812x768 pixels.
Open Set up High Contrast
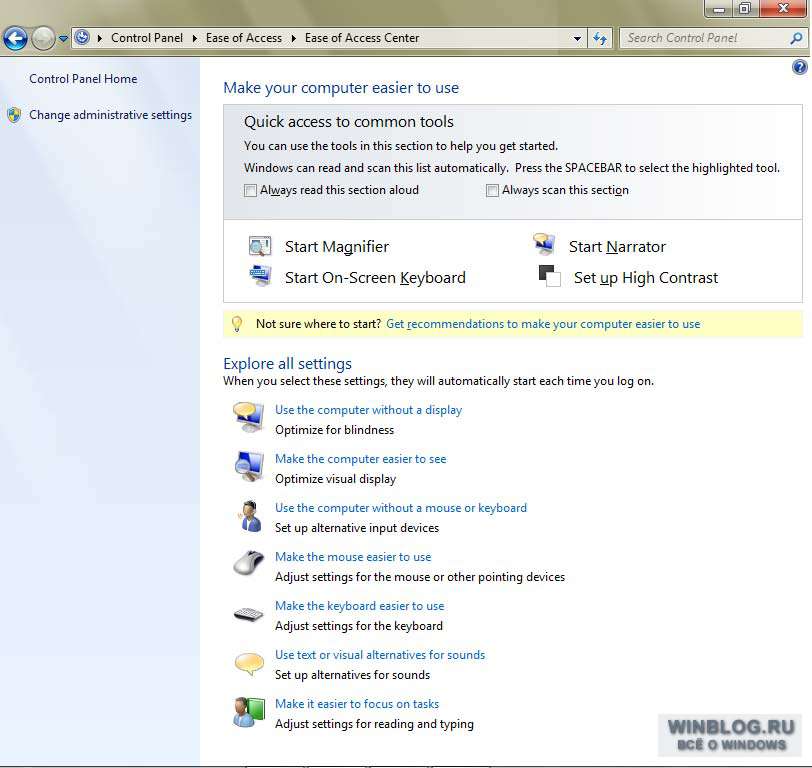(x=646, y=278)
